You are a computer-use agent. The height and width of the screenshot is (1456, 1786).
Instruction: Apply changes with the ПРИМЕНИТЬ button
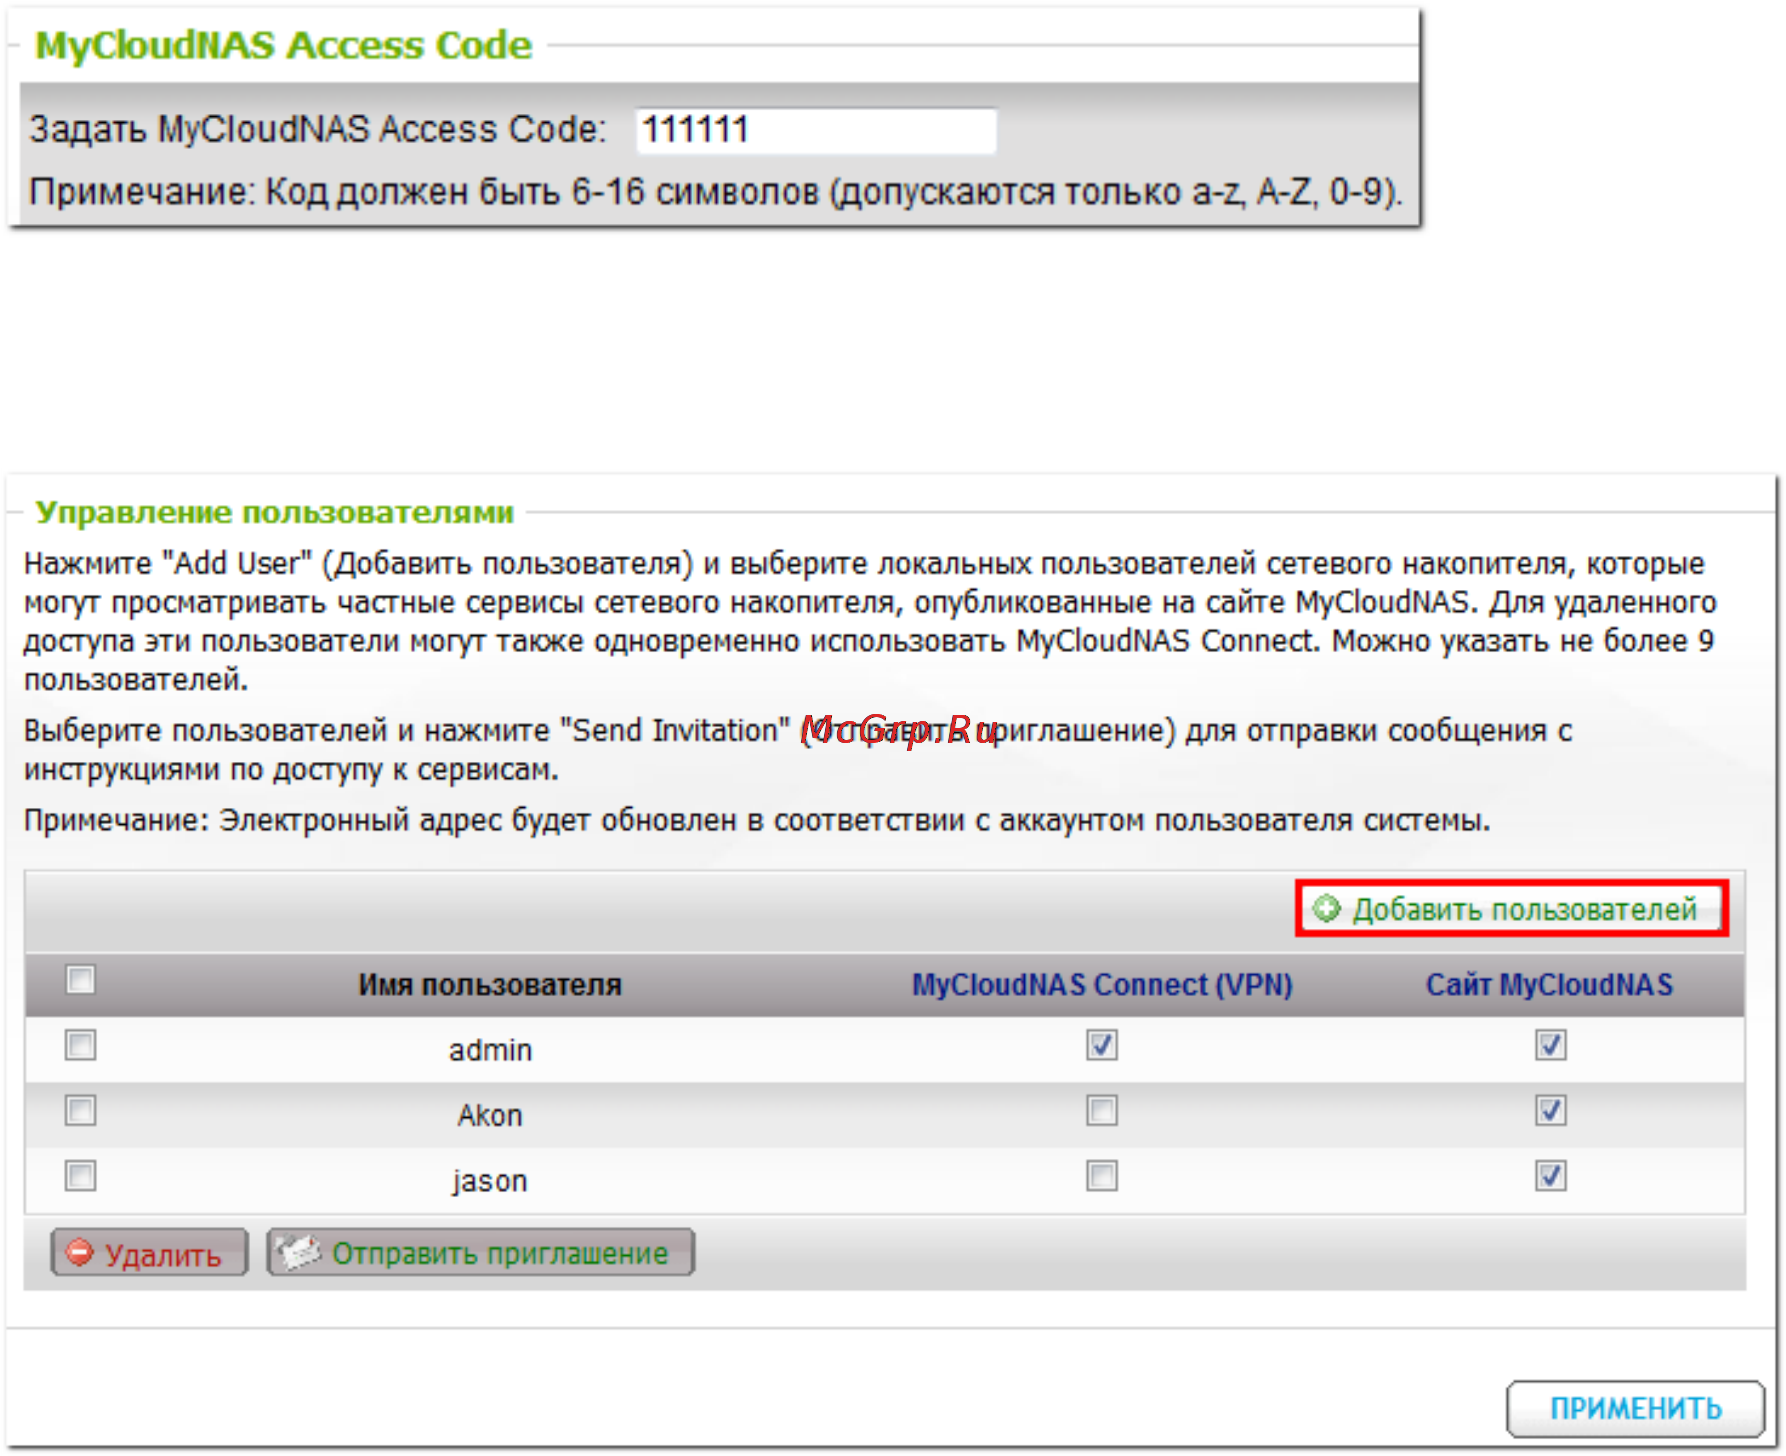(1636, 1408)
